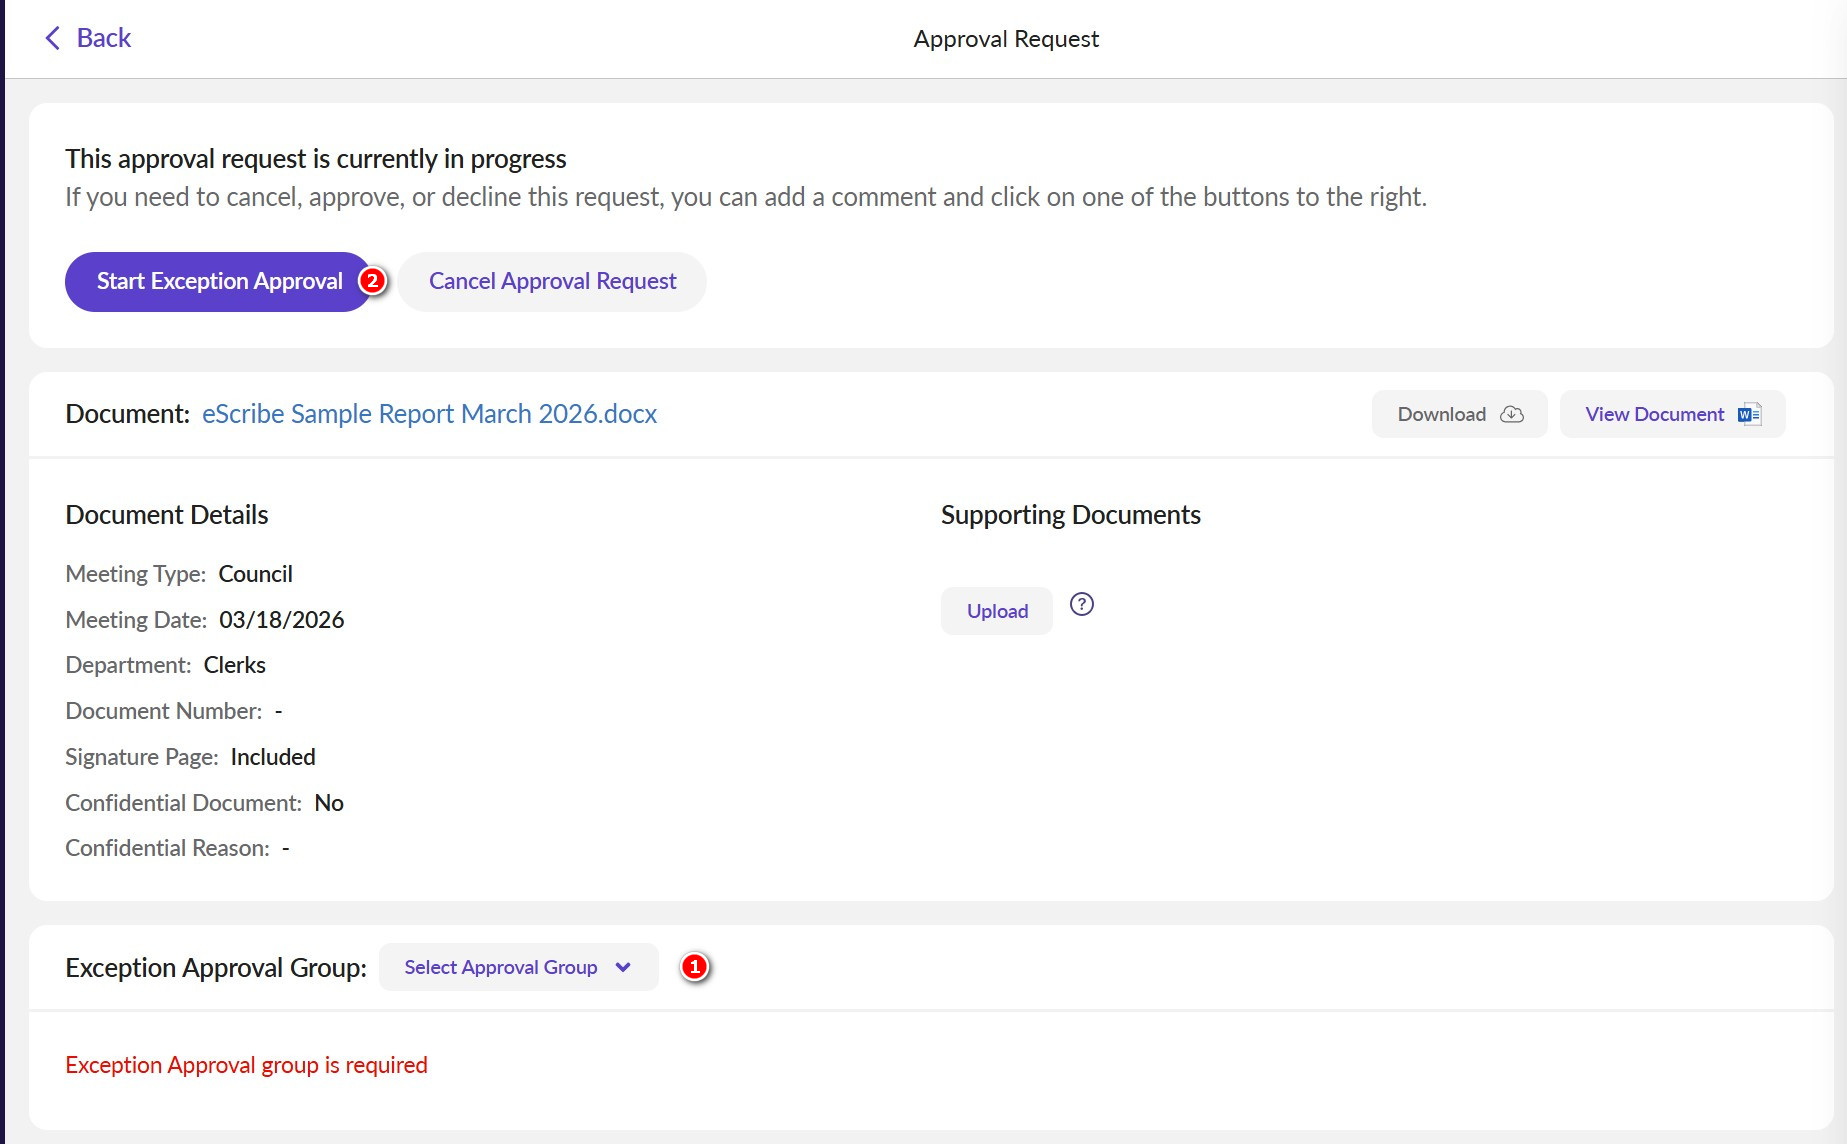Viewport: 1847px width, 1144px height.
Task: Click Start Exception Approval
Action: [x=219, y=281]
